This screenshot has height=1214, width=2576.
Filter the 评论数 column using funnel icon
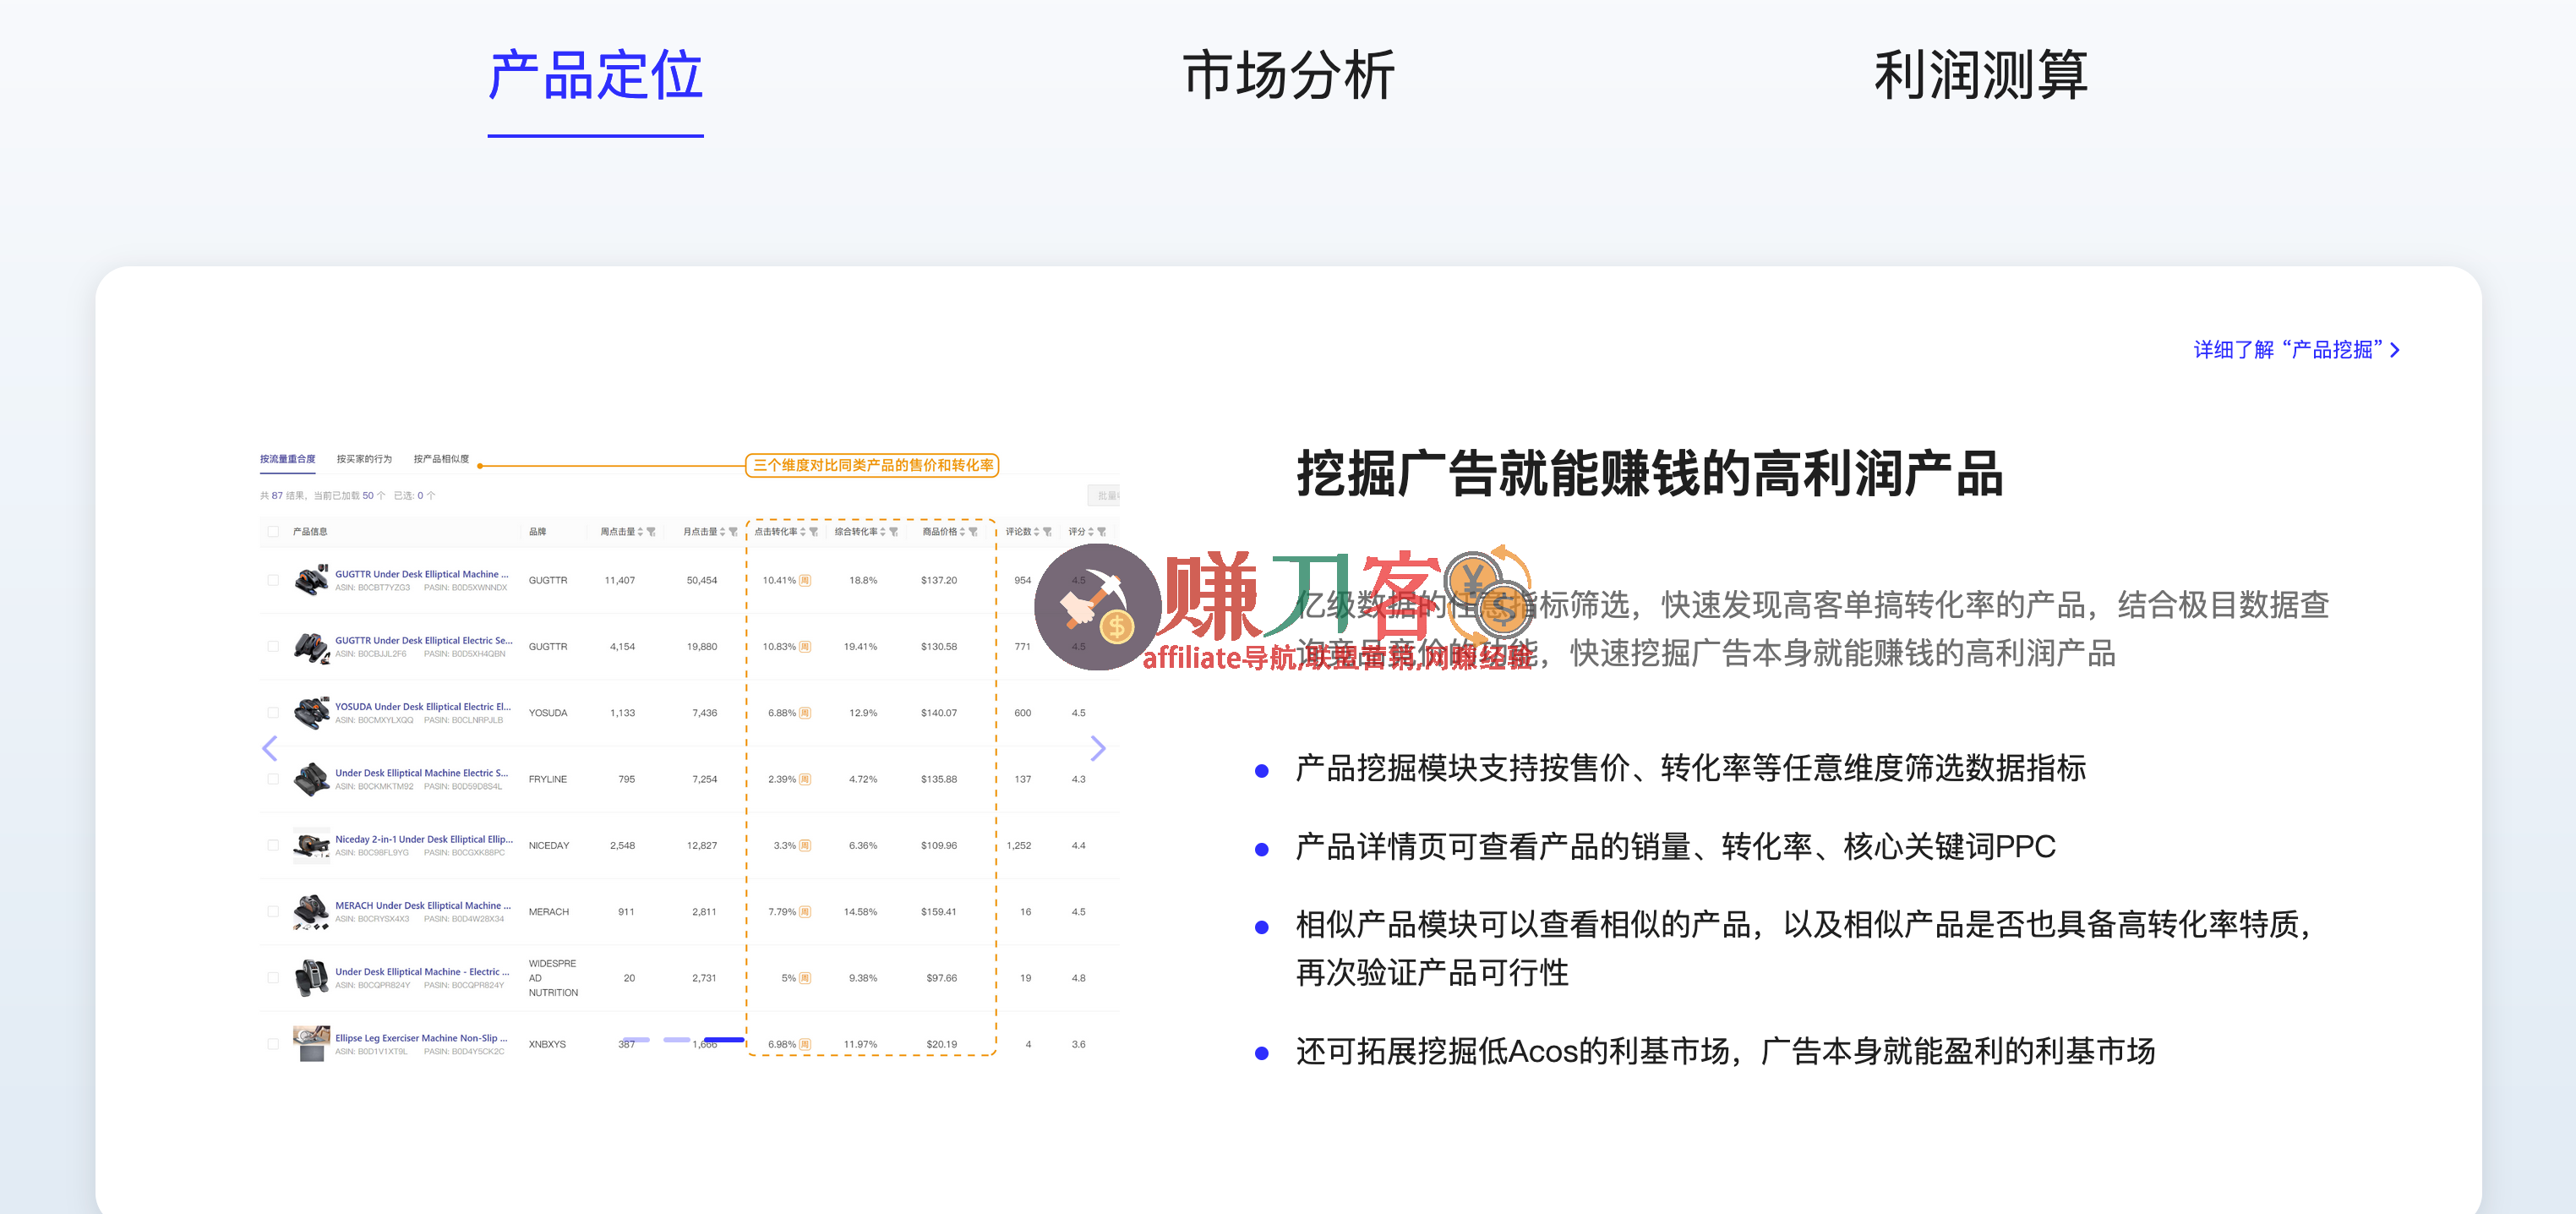click(1048, 532)
